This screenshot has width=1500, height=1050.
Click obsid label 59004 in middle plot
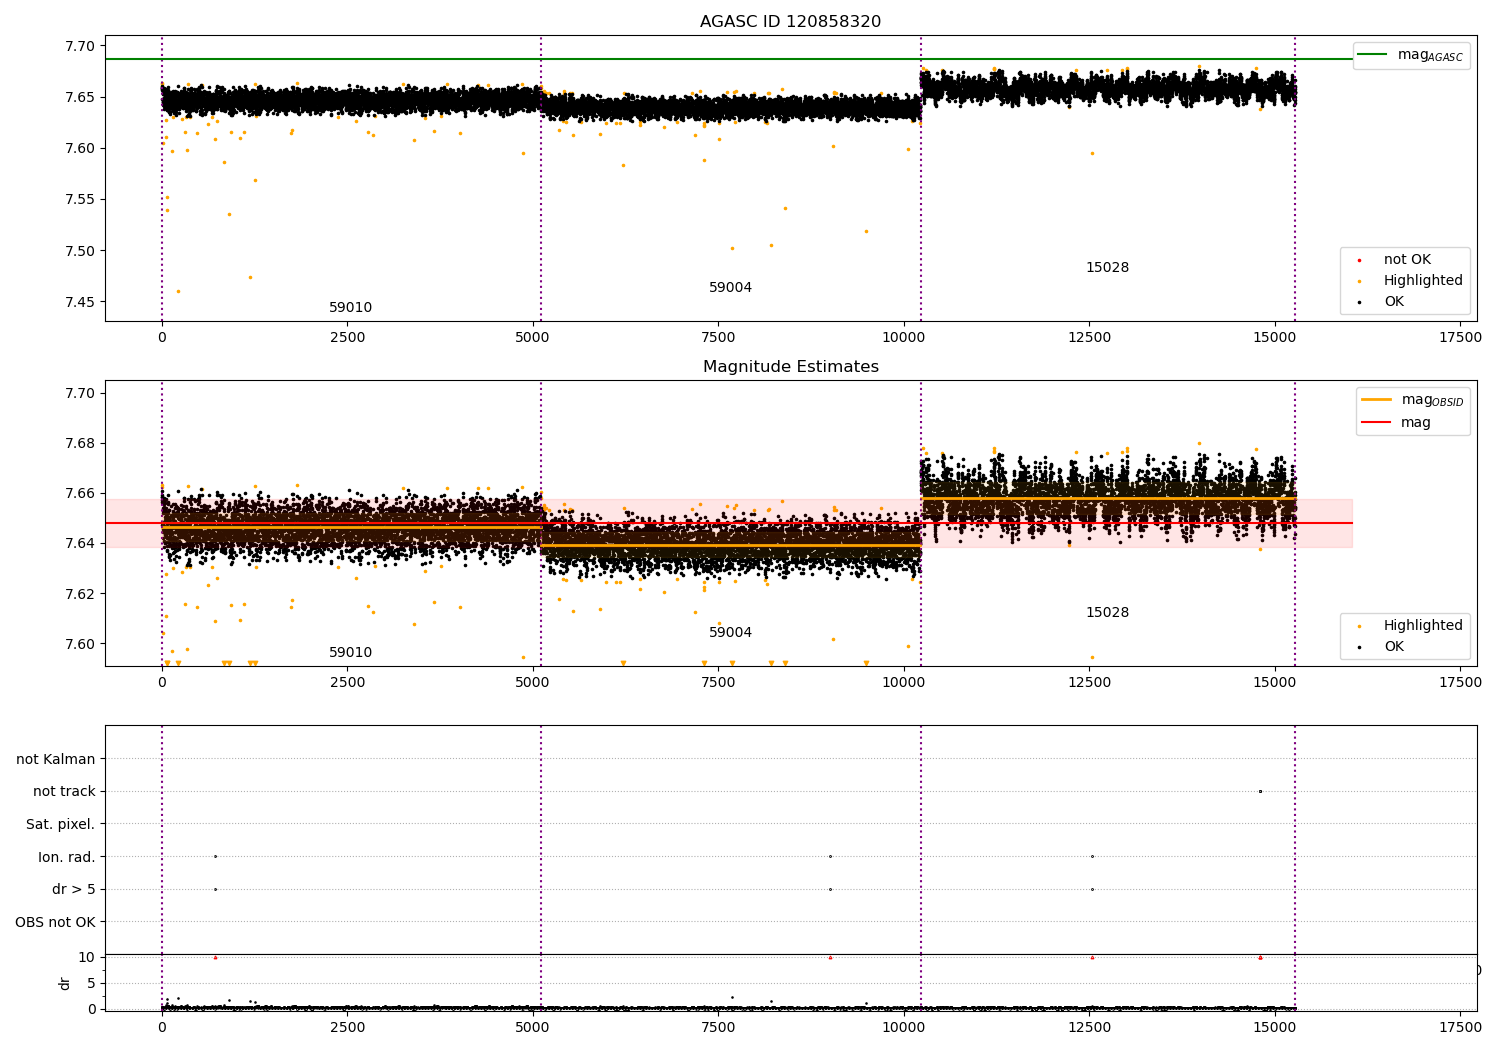(730, 633)
